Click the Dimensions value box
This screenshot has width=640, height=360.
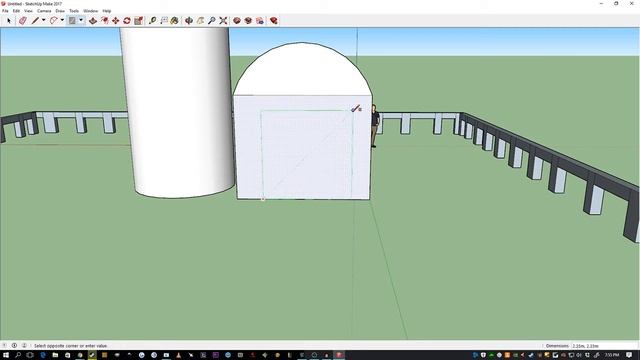[604, 346]
